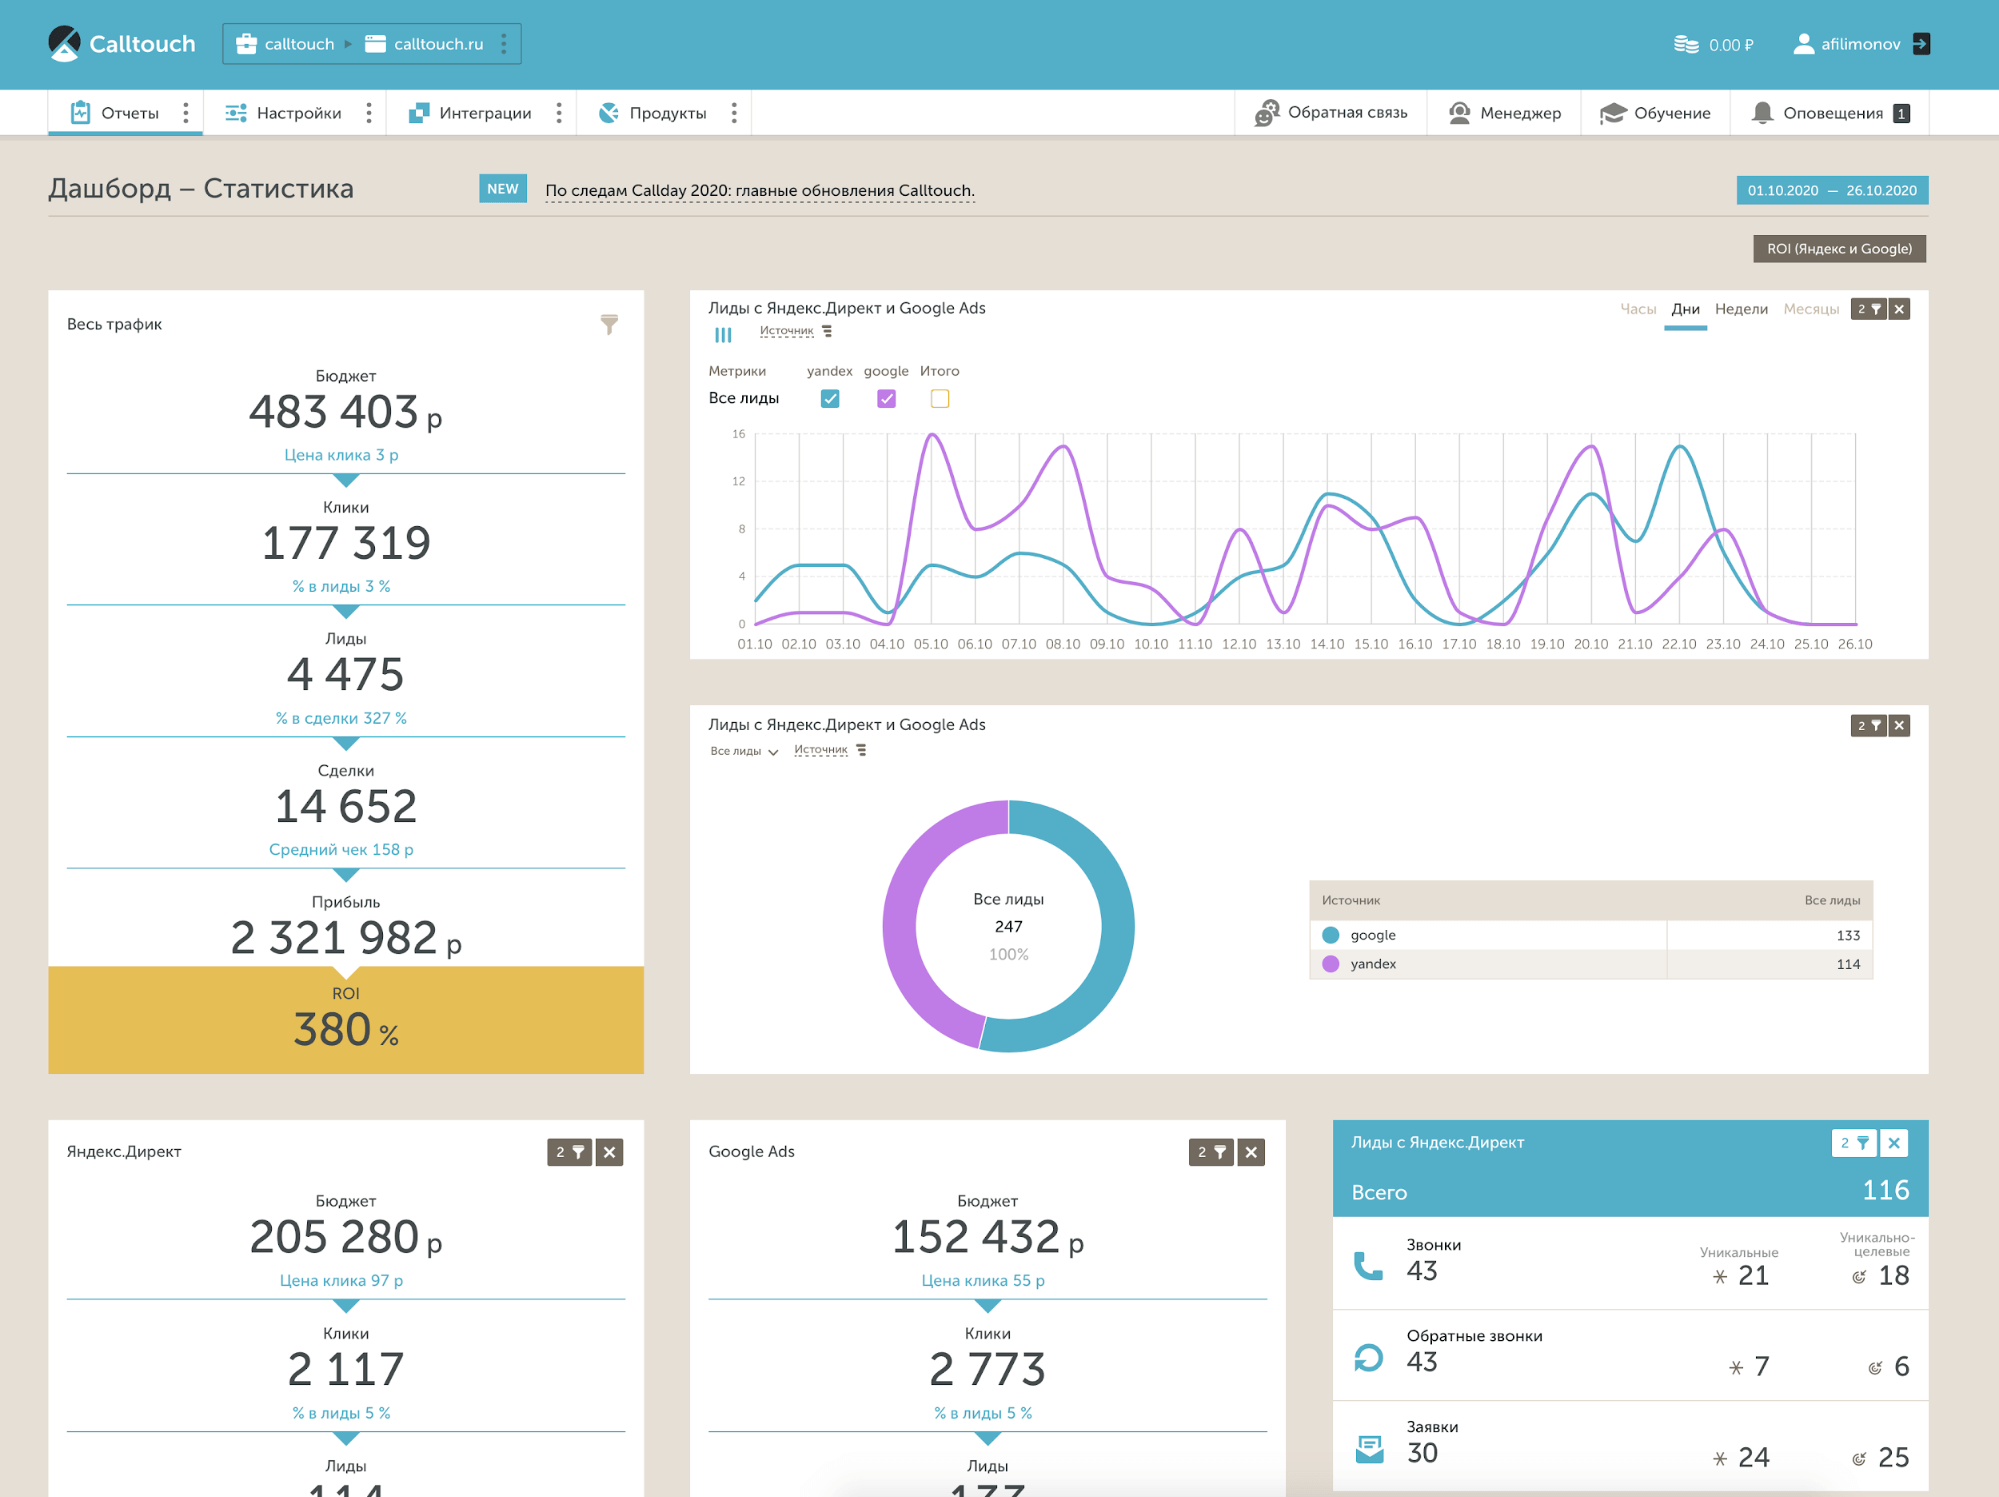
Task: Click the Обратная связь feedback icon
Action: pos(1267,113)
